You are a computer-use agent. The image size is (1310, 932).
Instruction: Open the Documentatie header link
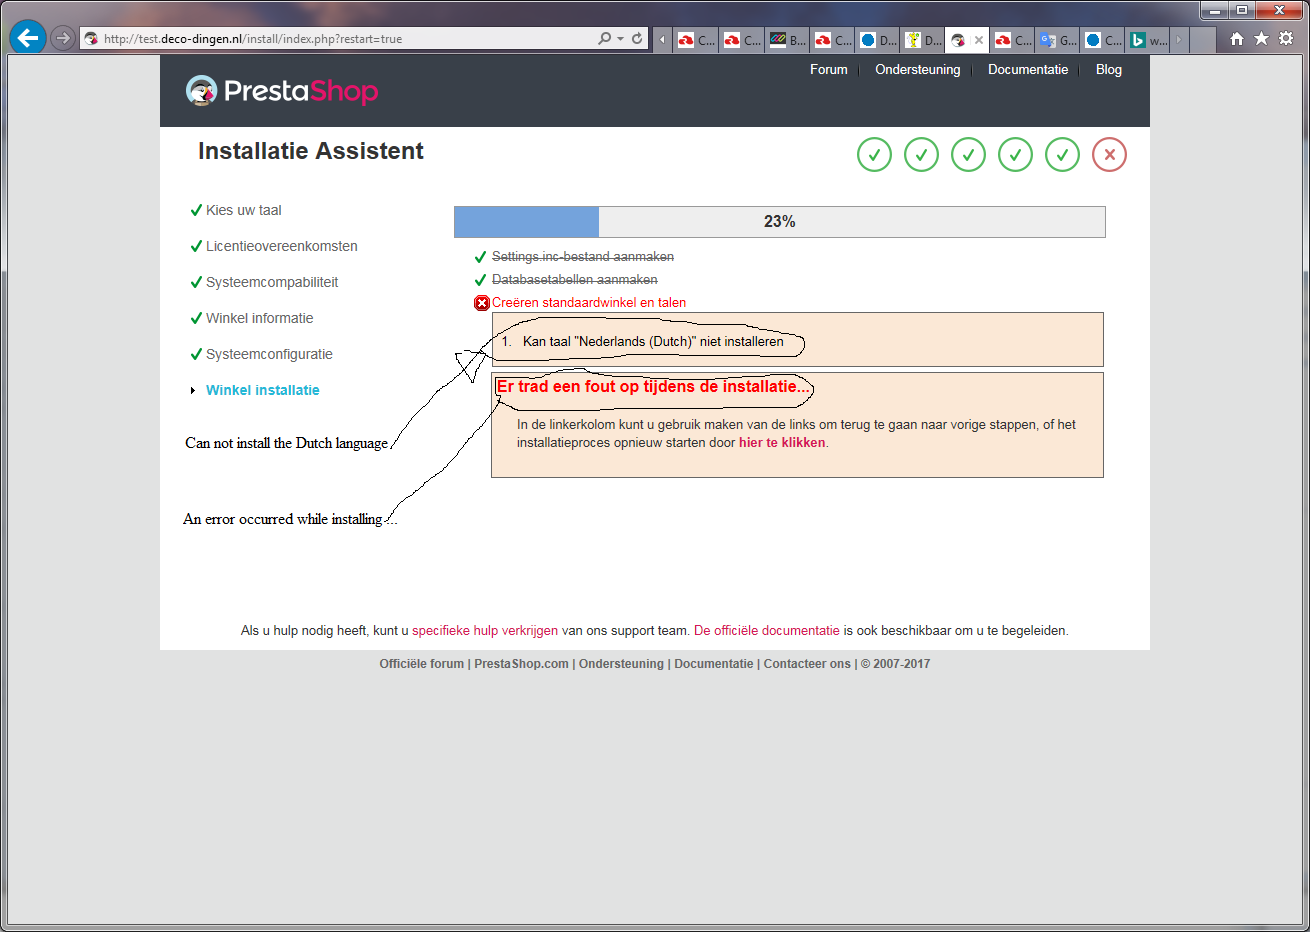(1028, 69)
